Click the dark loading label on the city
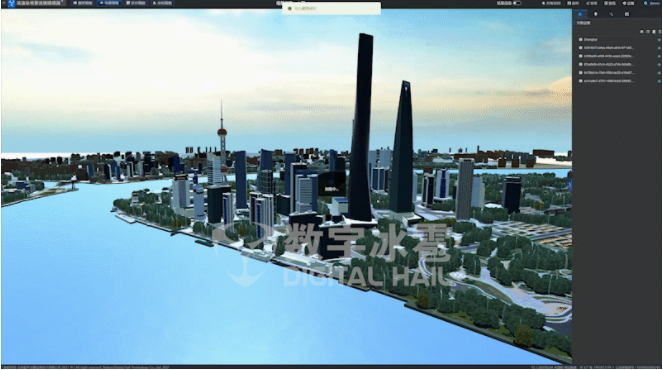 332,184
